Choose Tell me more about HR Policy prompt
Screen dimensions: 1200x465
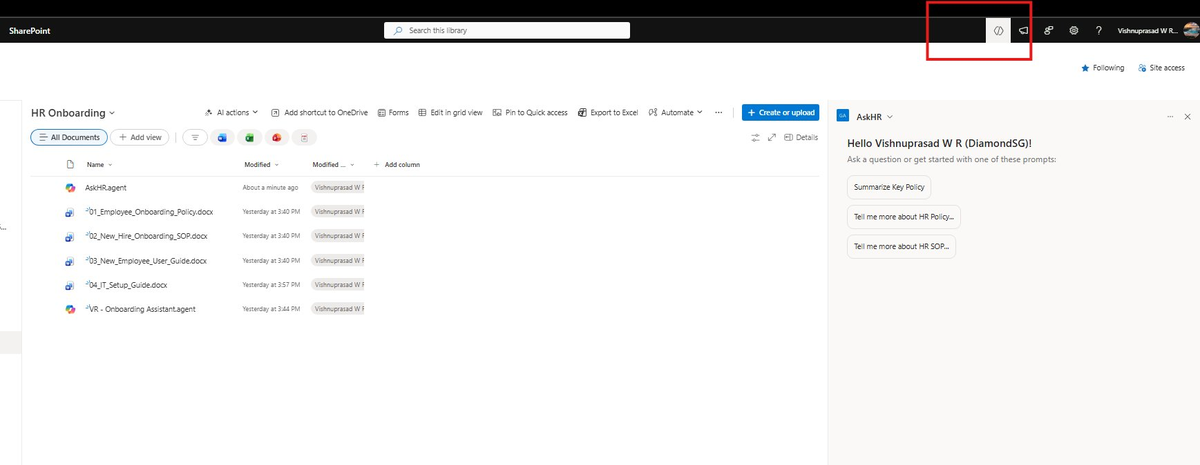point(904,216)
